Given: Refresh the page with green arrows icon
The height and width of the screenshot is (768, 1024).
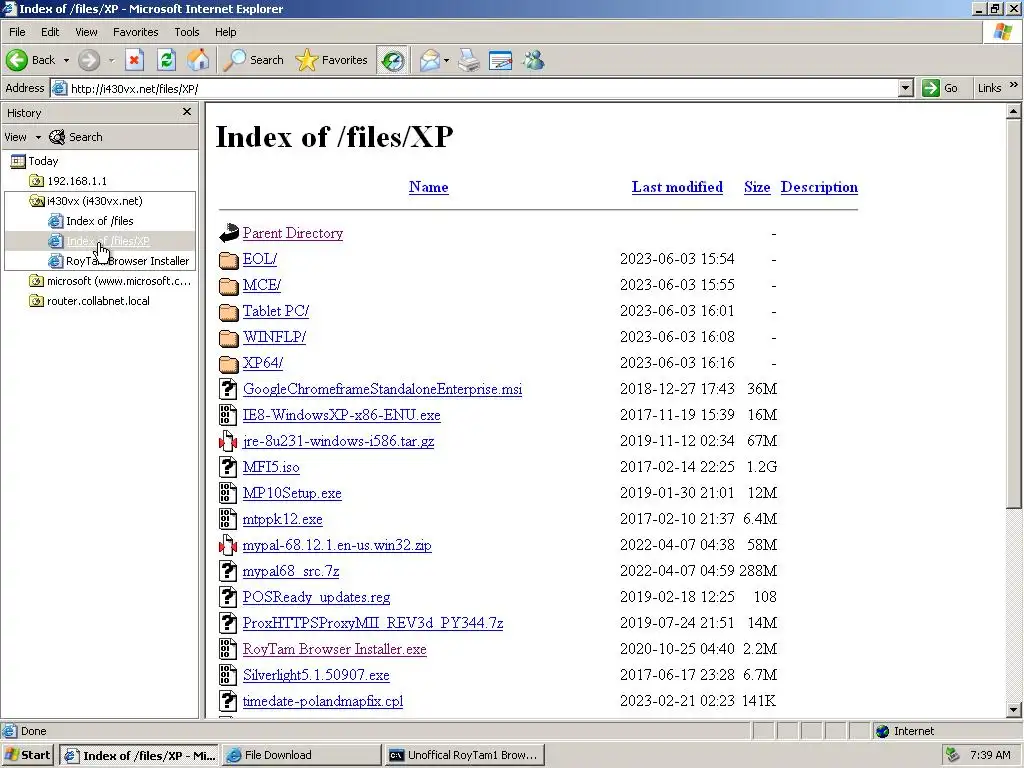Looking at the screenshot, I should 167,60.
